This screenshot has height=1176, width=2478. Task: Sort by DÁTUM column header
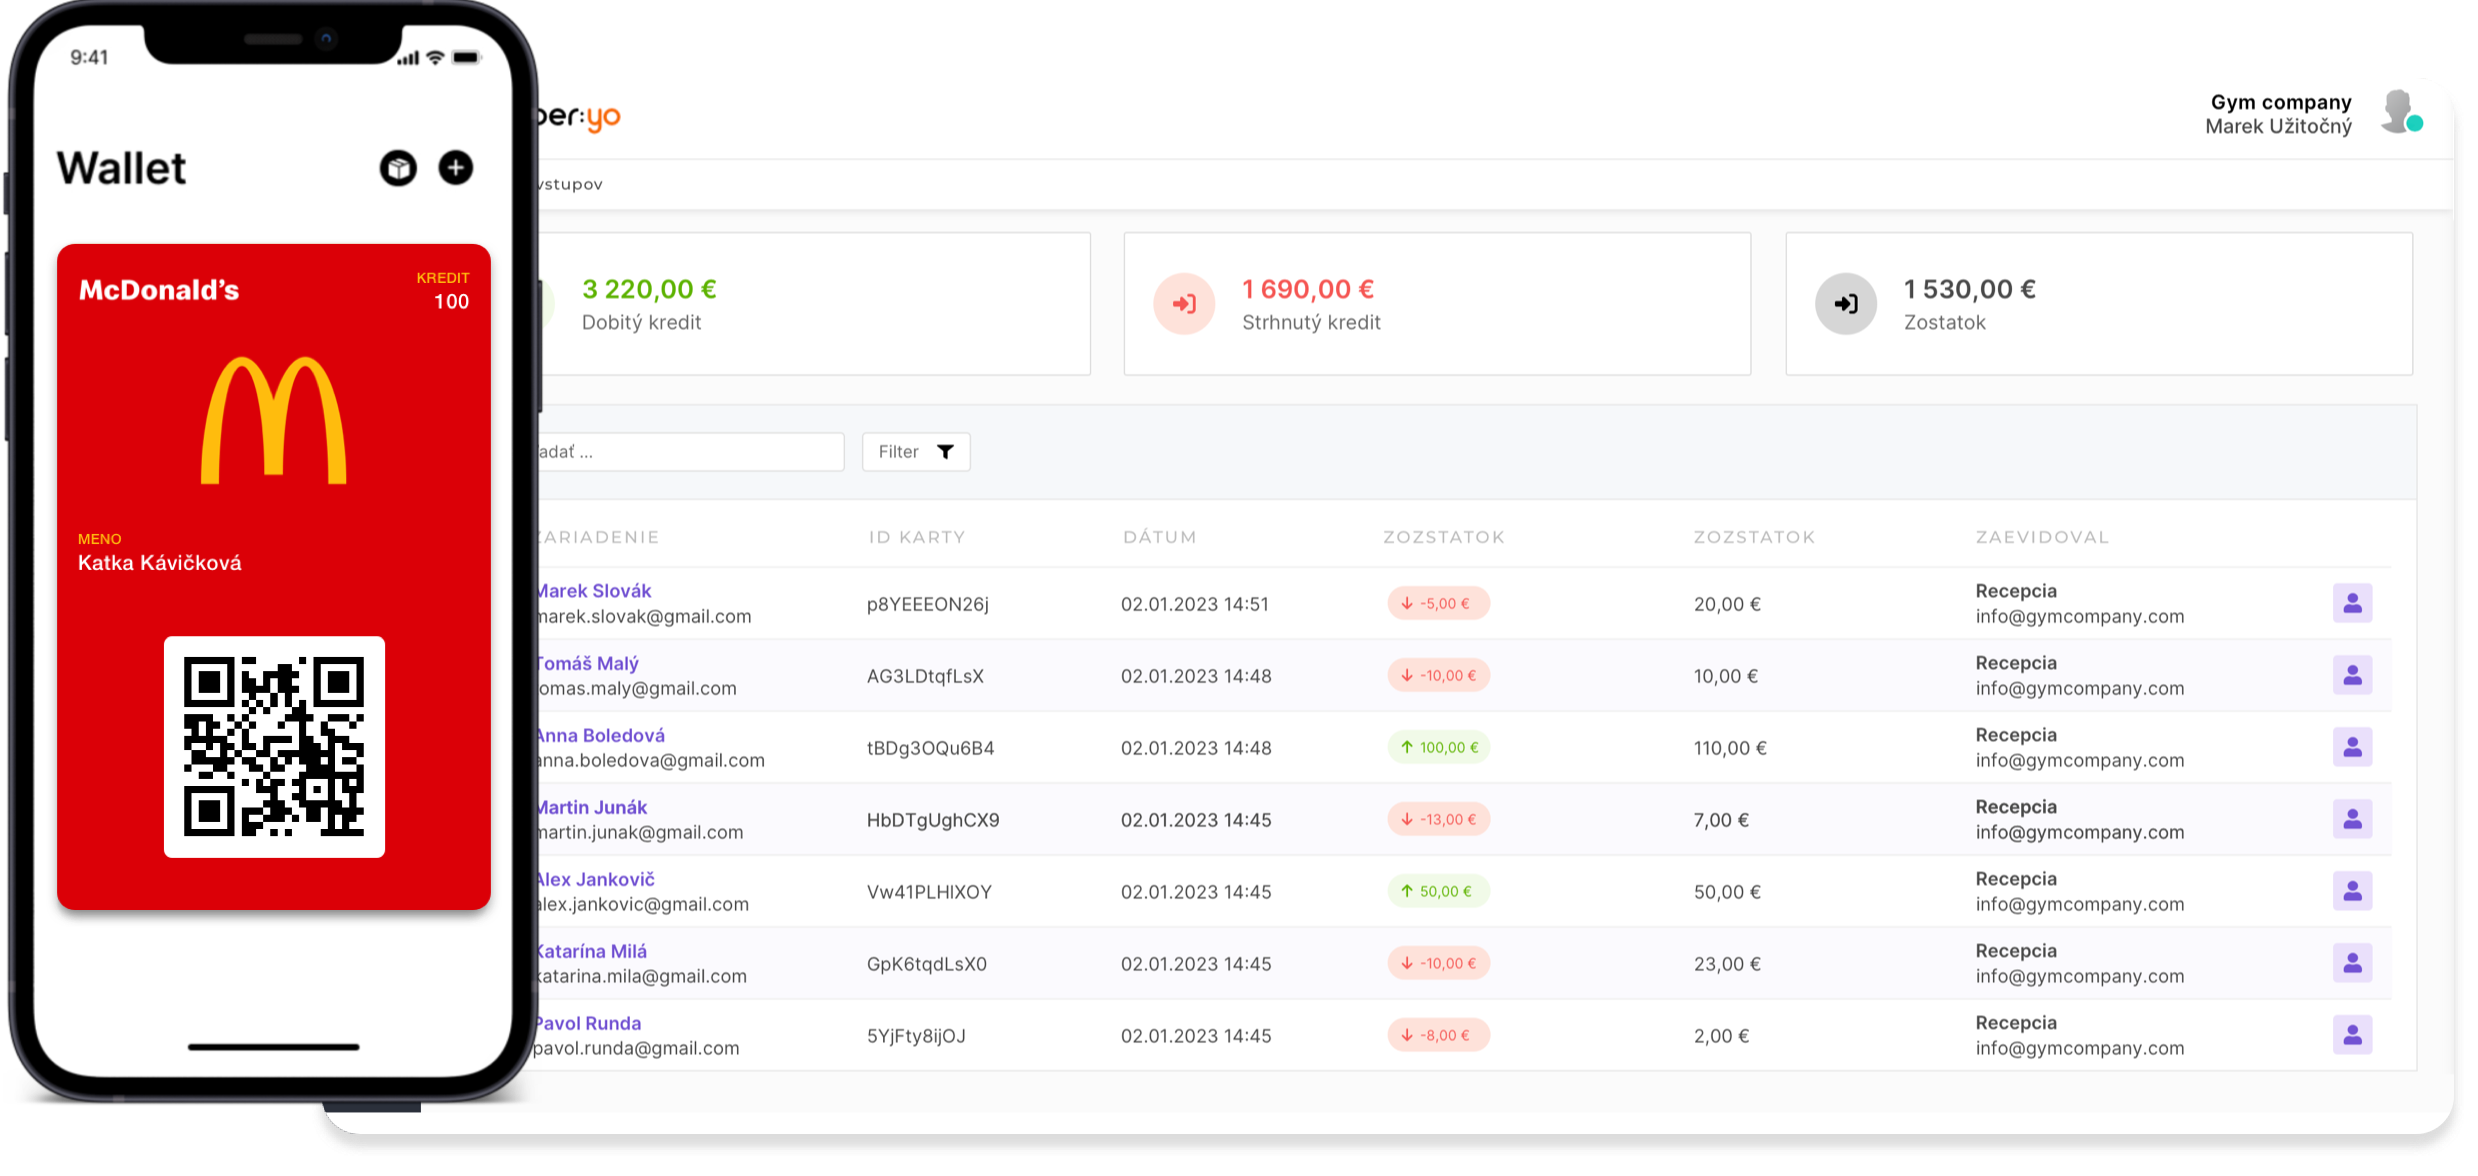[x=1159, y=537]
